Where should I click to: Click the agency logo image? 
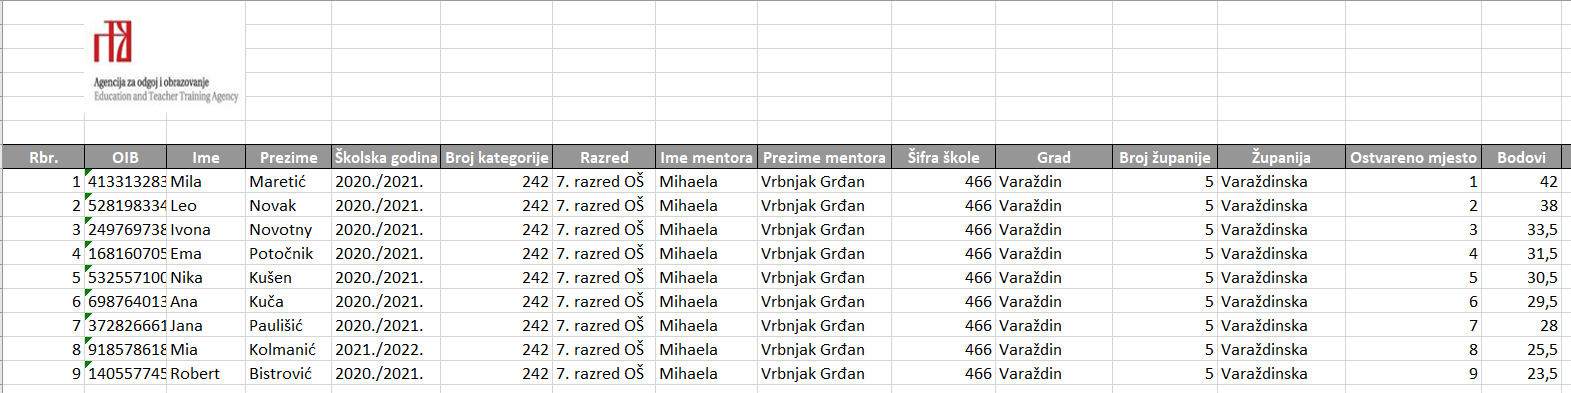(165, 62)
